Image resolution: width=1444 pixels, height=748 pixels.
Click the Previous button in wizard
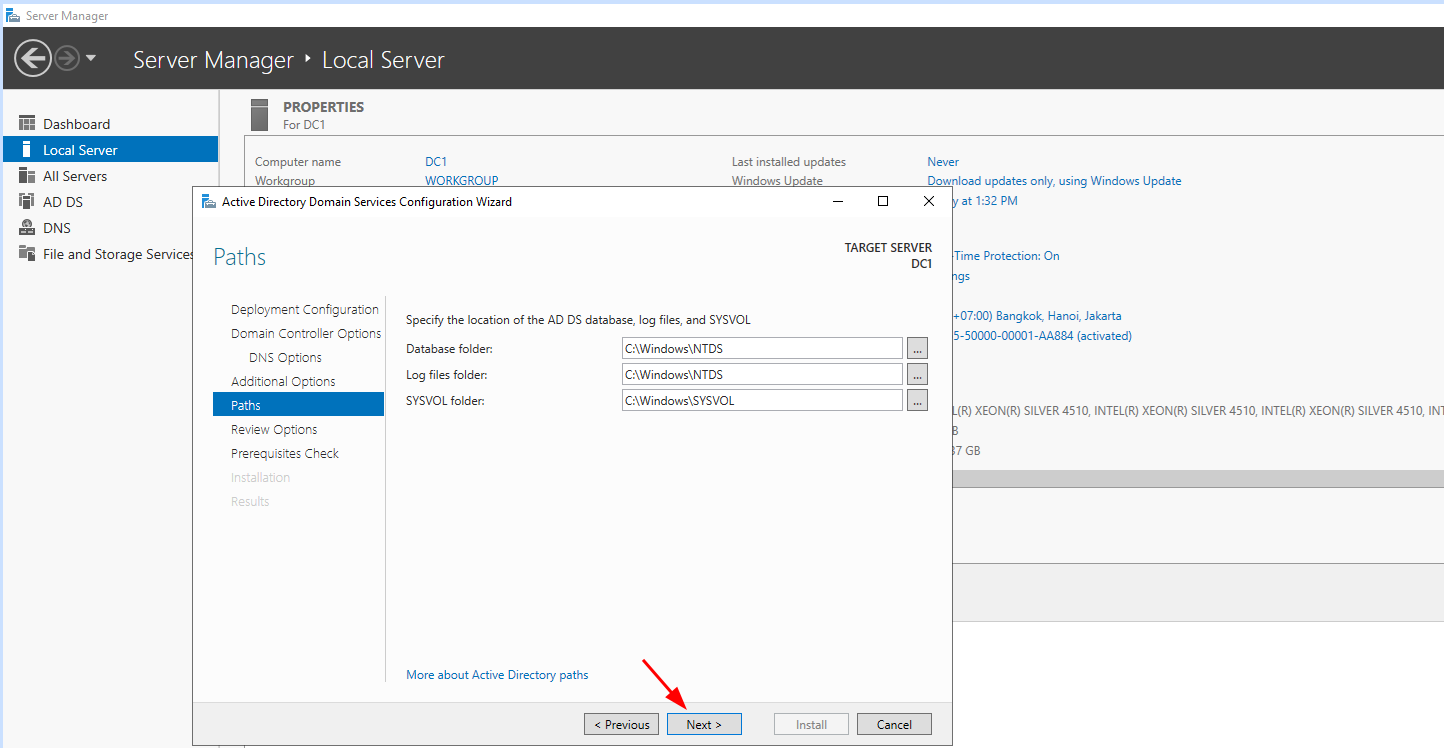coord(621,725)
